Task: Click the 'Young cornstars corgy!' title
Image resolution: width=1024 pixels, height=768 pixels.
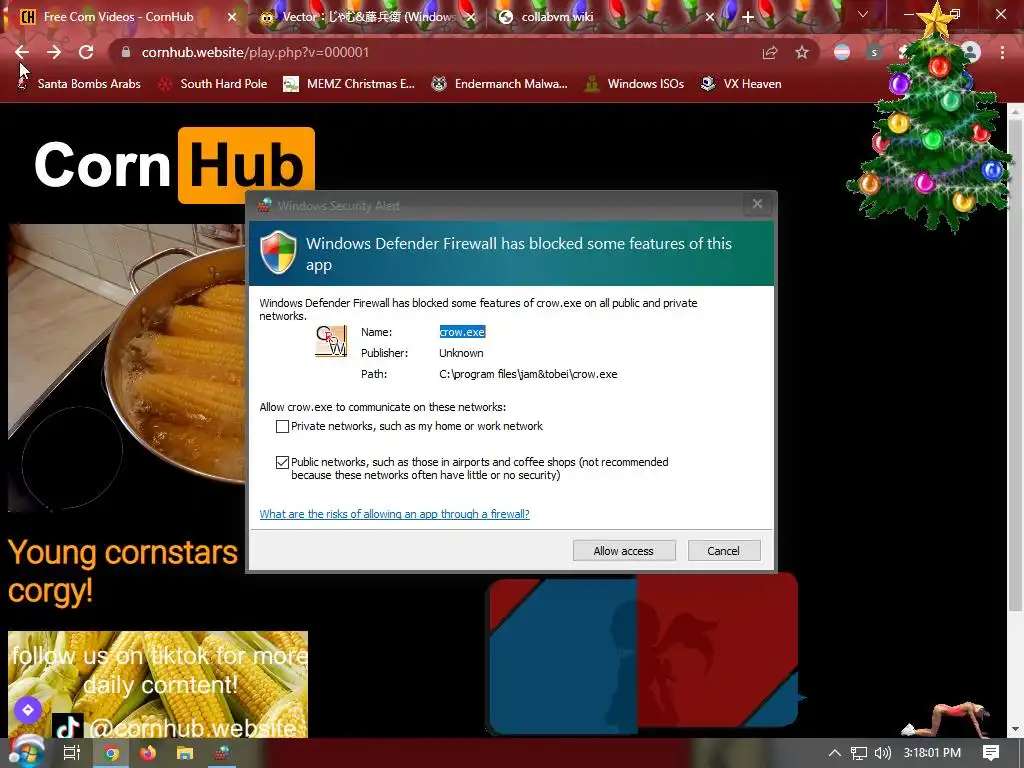Action: (x=123, y=571)
